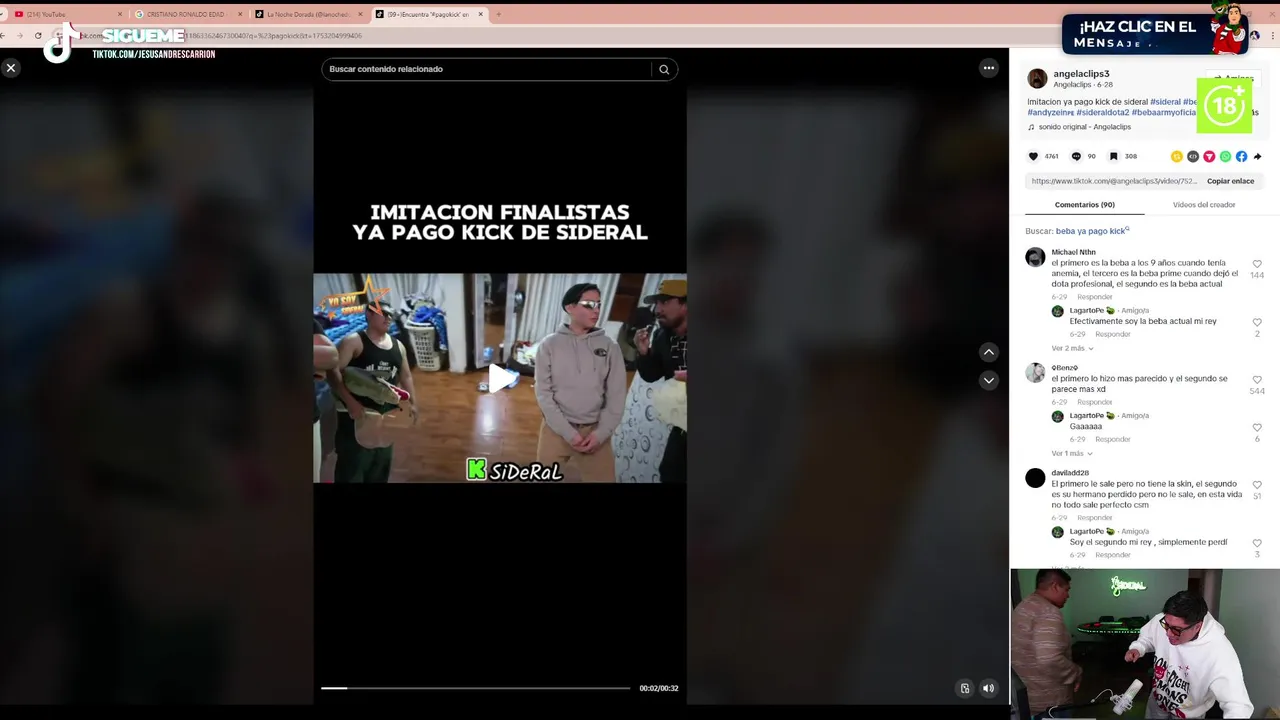Like LagartoPe reply 'Efectivamente soy la beba'
1280x720 pixels.
(x=1257, y=322)
